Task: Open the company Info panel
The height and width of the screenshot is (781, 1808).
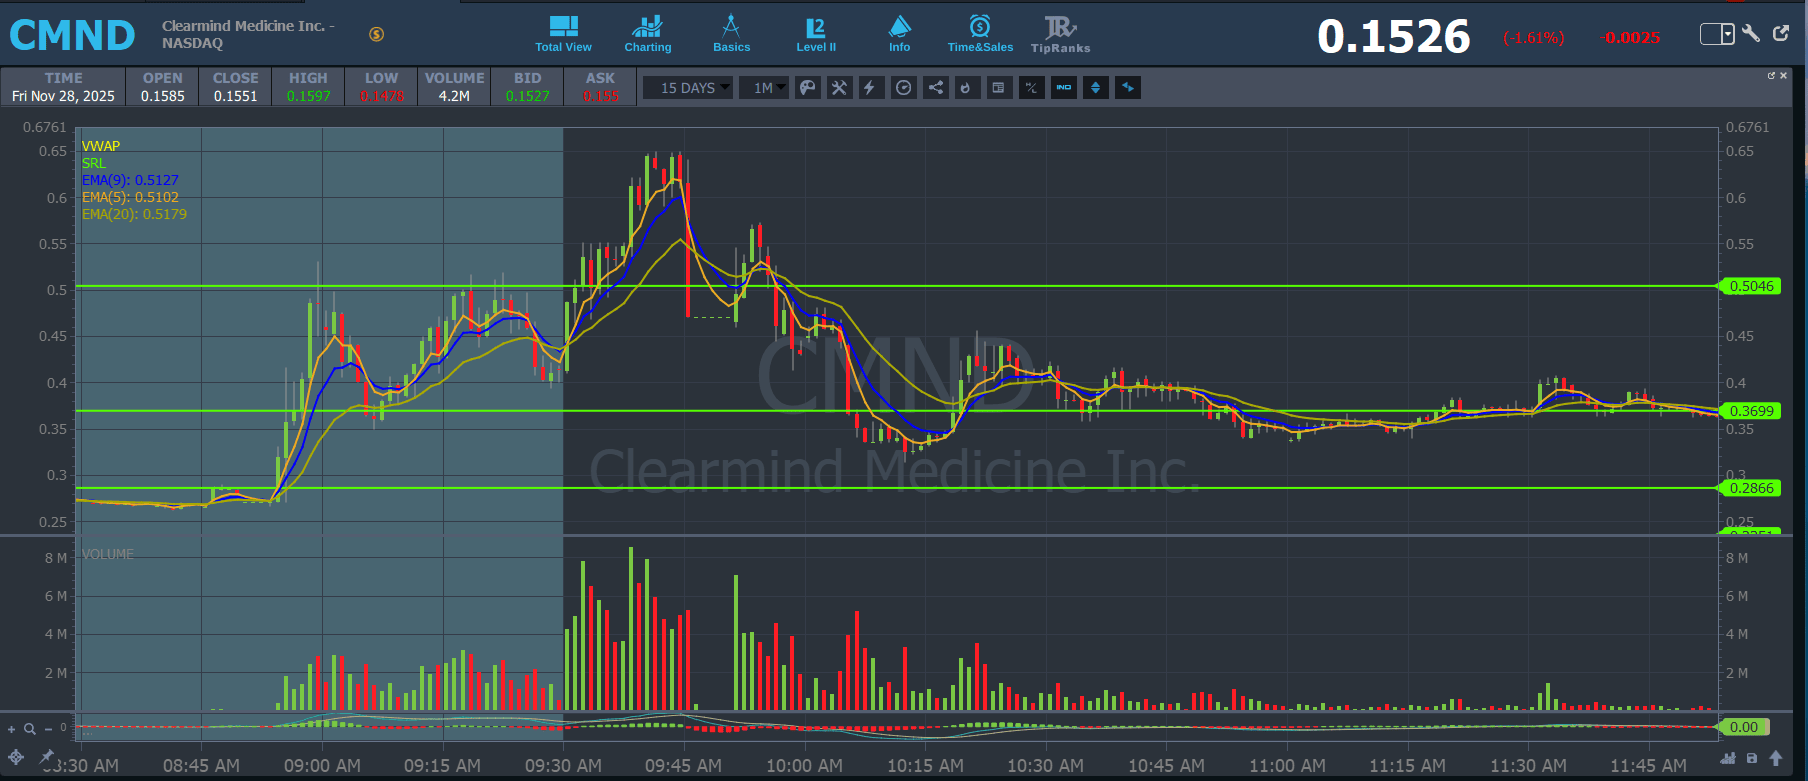Action: [x=900, y=34]
